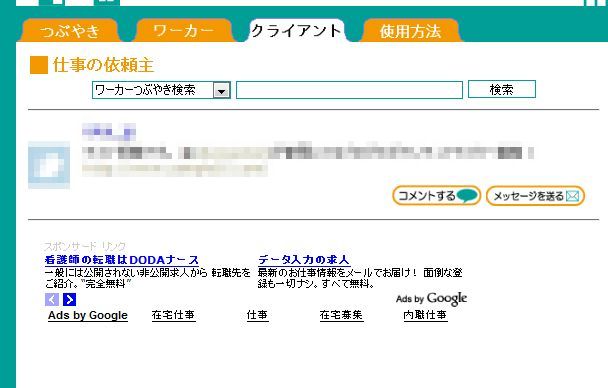Expand the ワーカーつぶやき検索 dropdown arrow
Viewport: 608px width, 388px height.
[221, 91]
